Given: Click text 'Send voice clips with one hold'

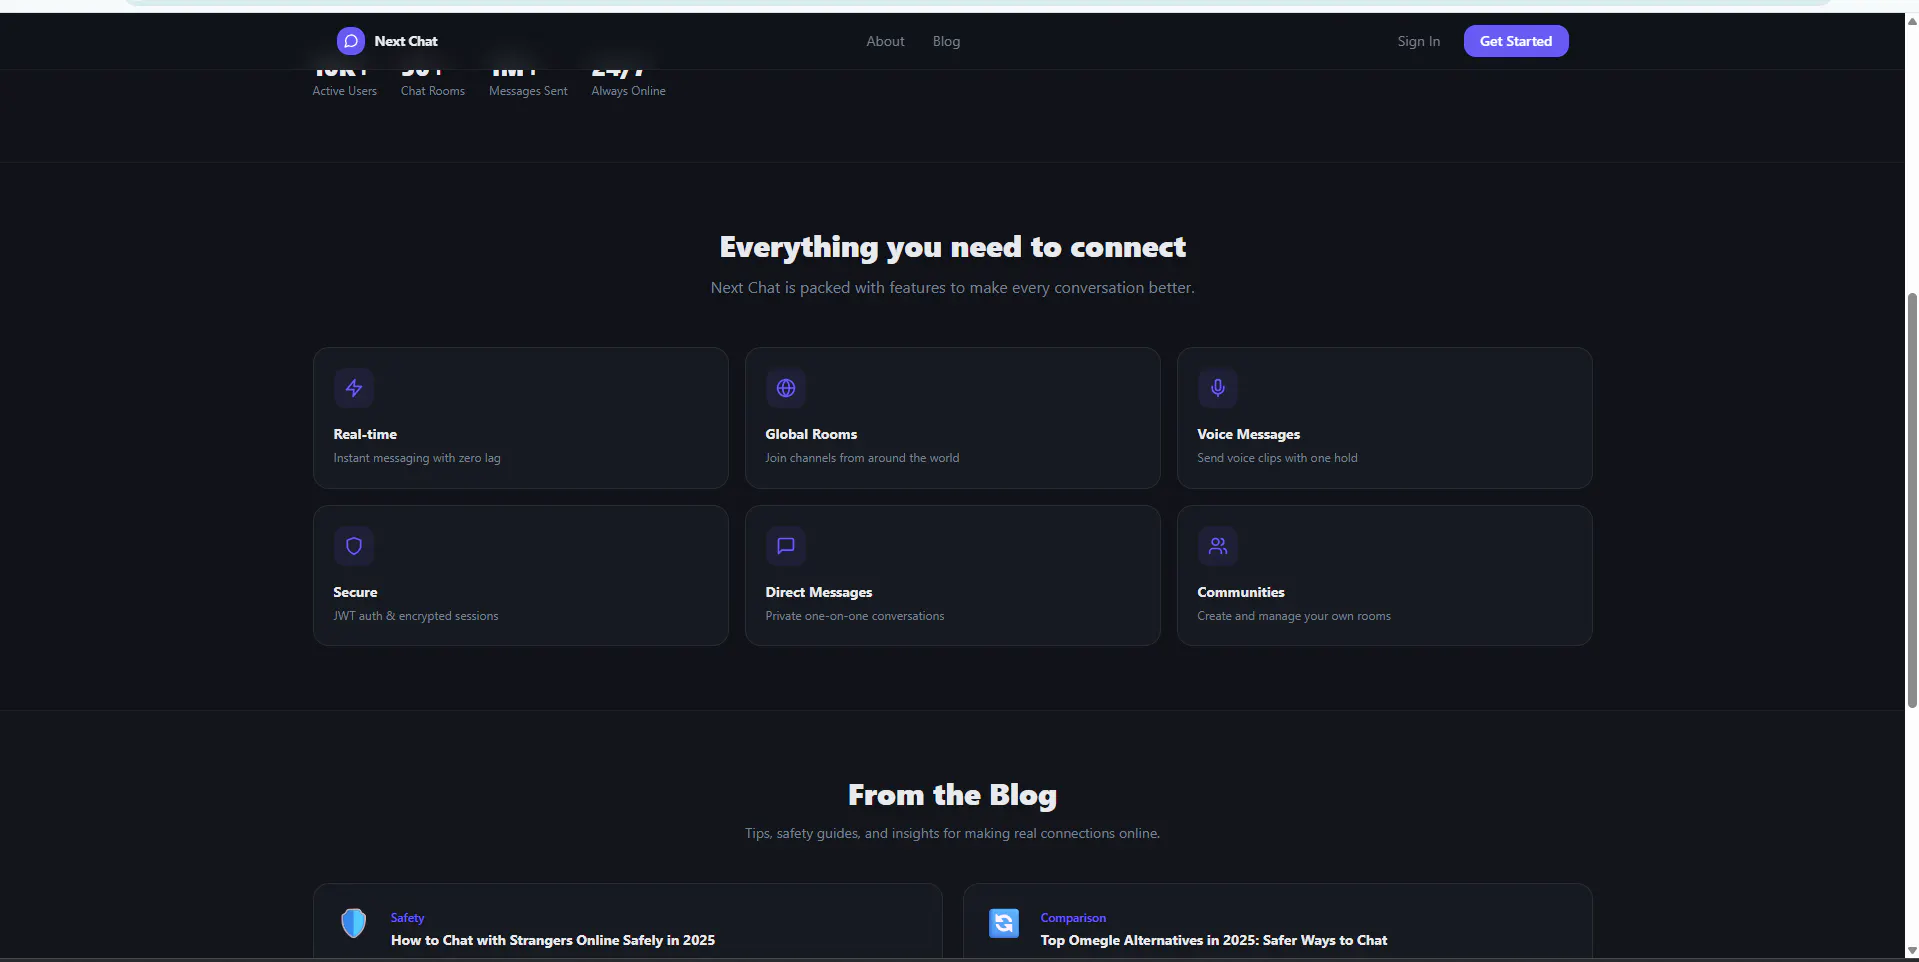Looking at the screenshot, I should point(1277,458).
